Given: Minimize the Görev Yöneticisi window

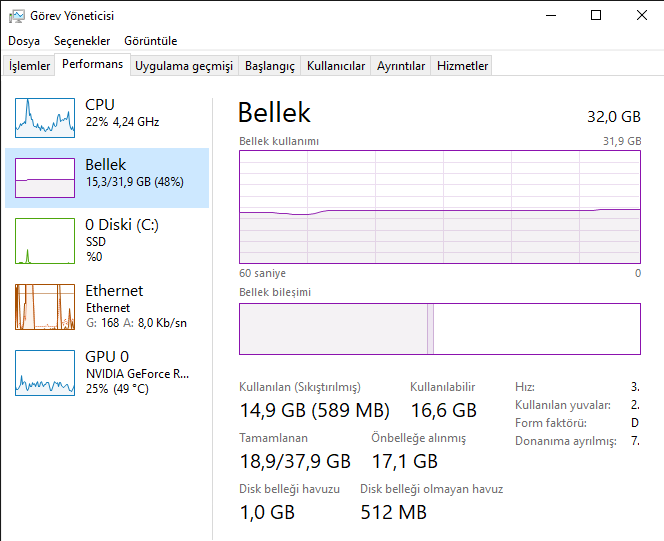Looking at the screenshot, I should (550, 16).
